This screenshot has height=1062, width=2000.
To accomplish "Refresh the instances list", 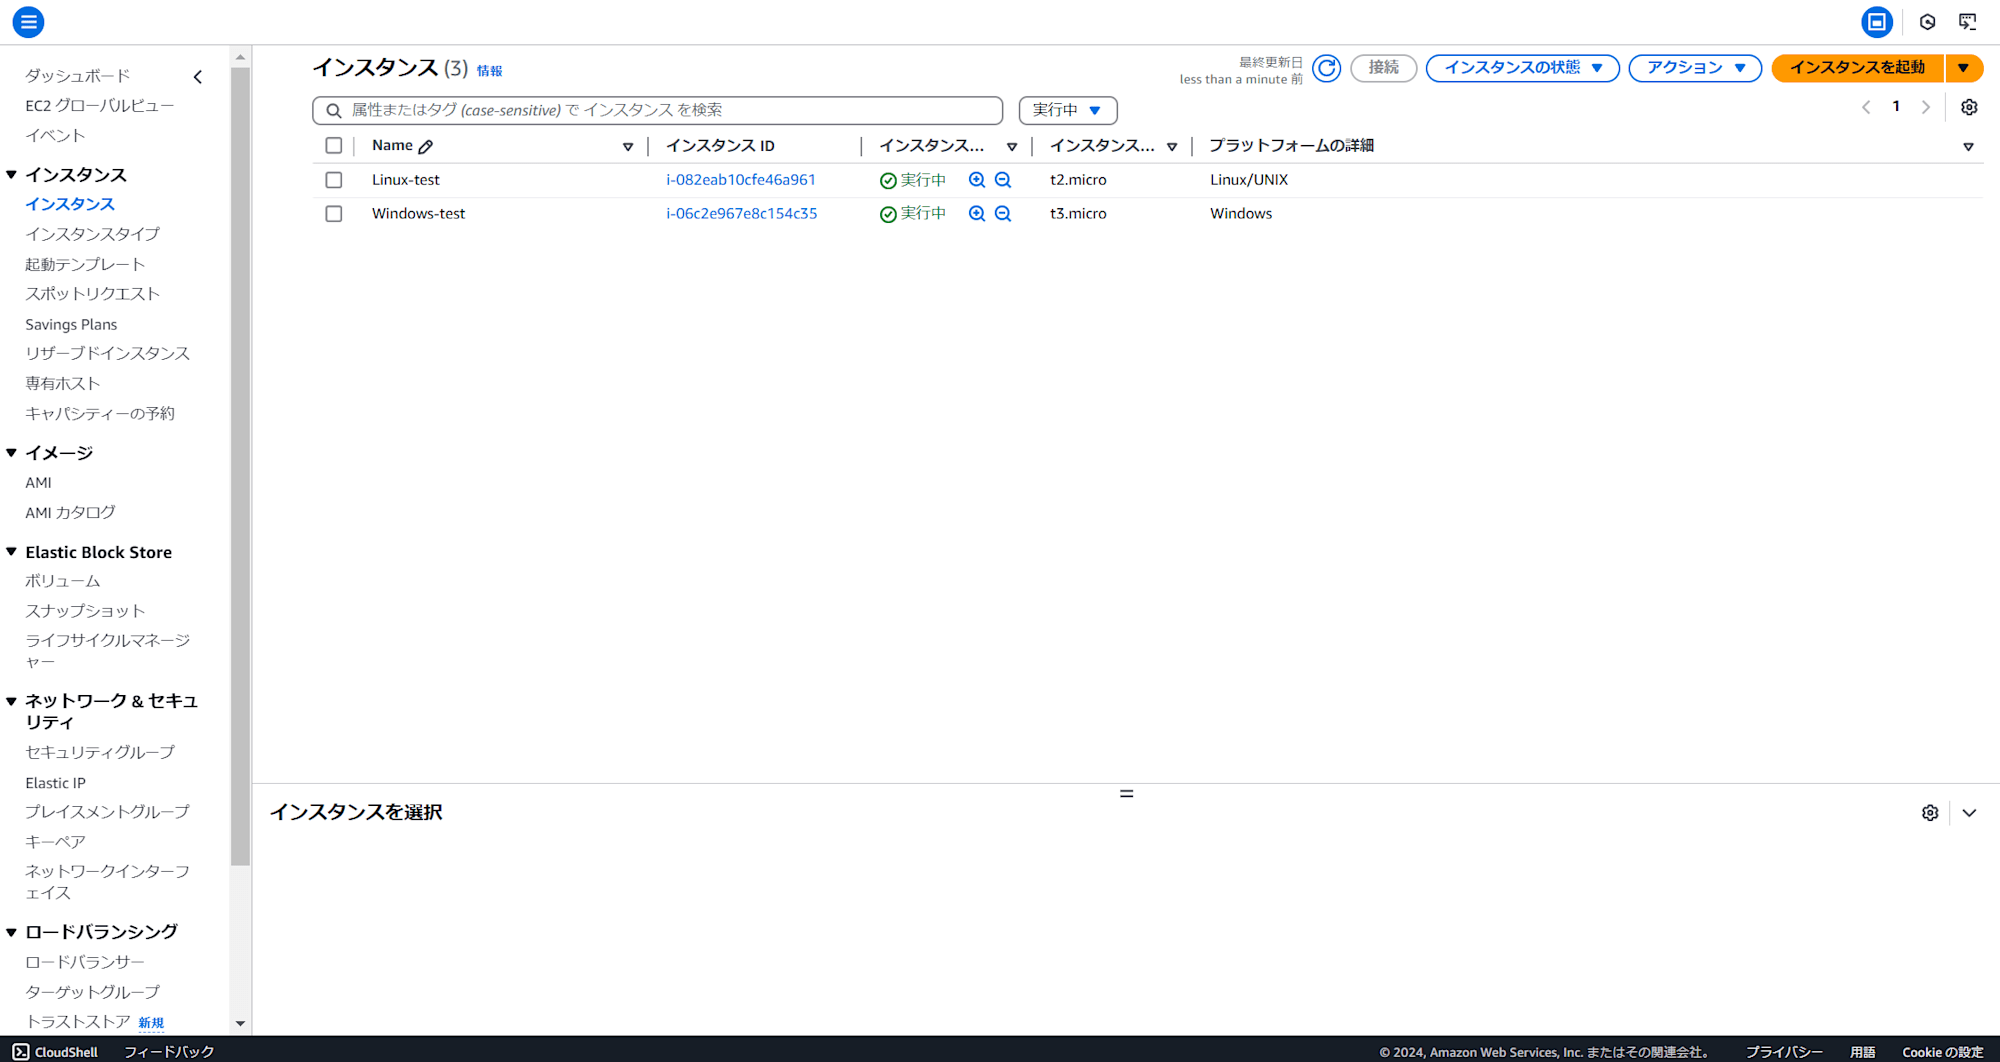I will (x=1327, y=68).
